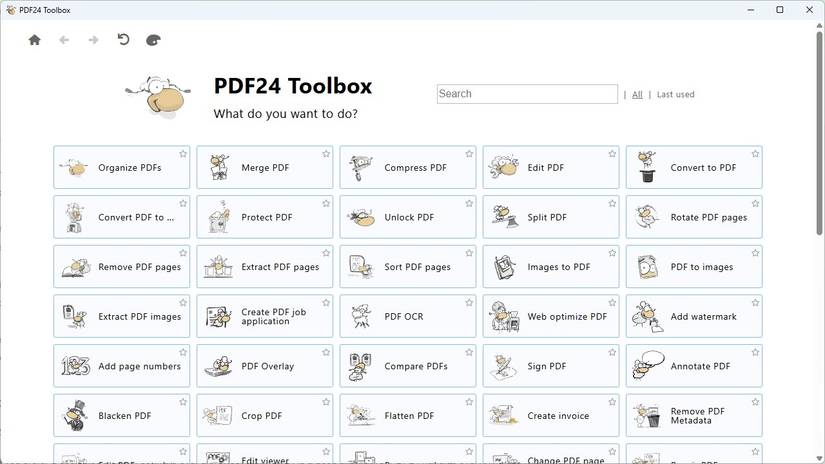
Task: Open the PDF to images tool
Action: point(694,266)
